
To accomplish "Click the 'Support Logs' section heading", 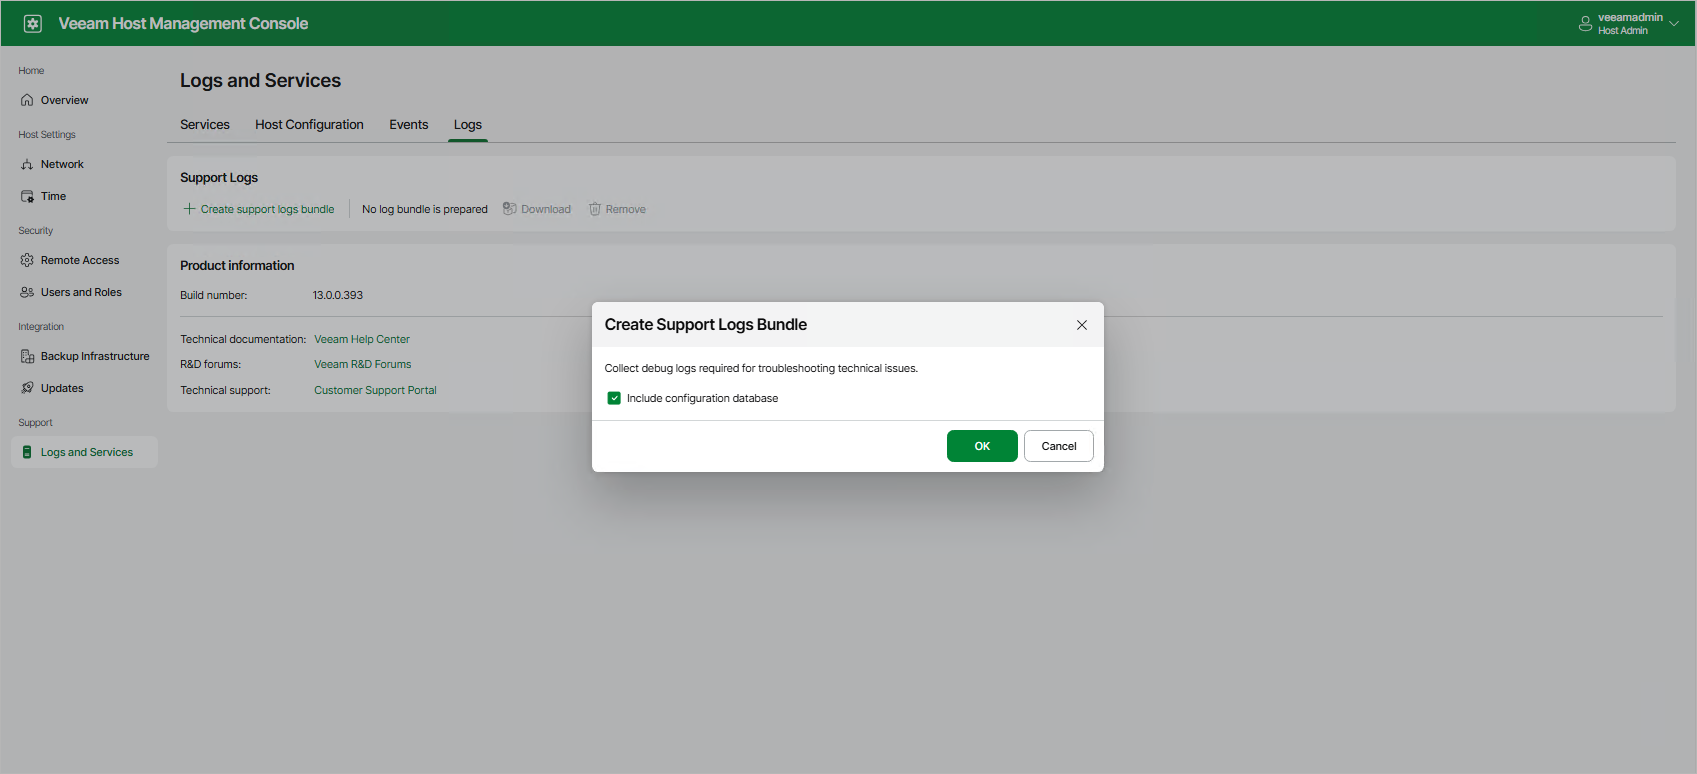I will click(219, 177).
